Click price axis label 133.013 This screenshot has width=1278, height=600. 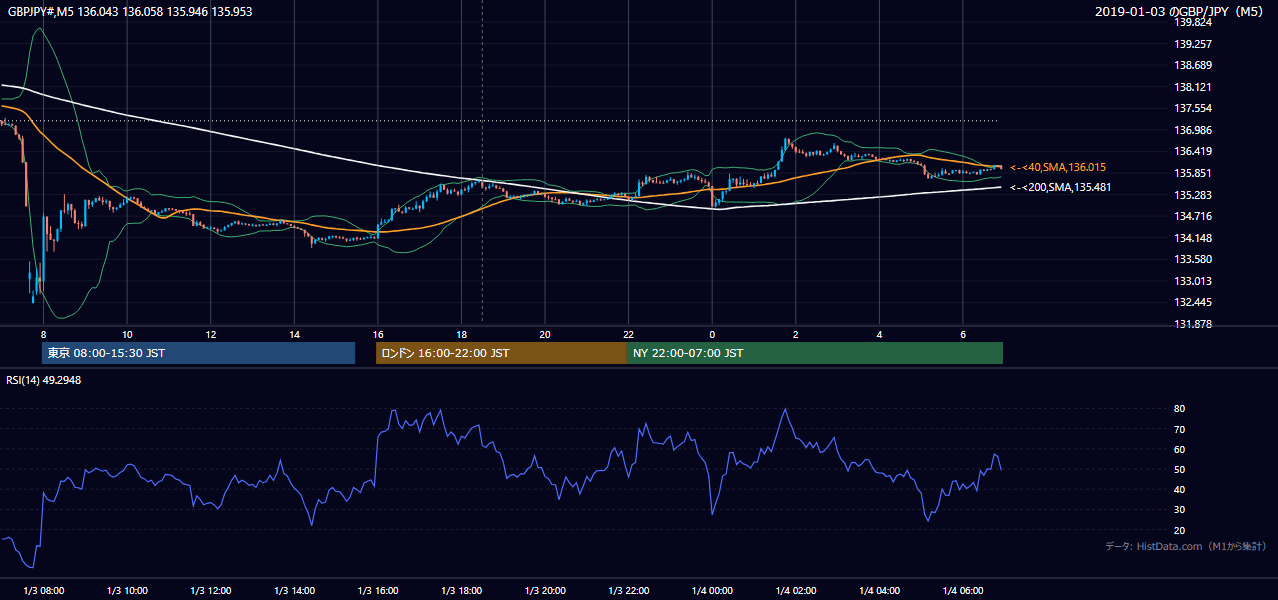pyautogui.click(x=1193, y=281)
